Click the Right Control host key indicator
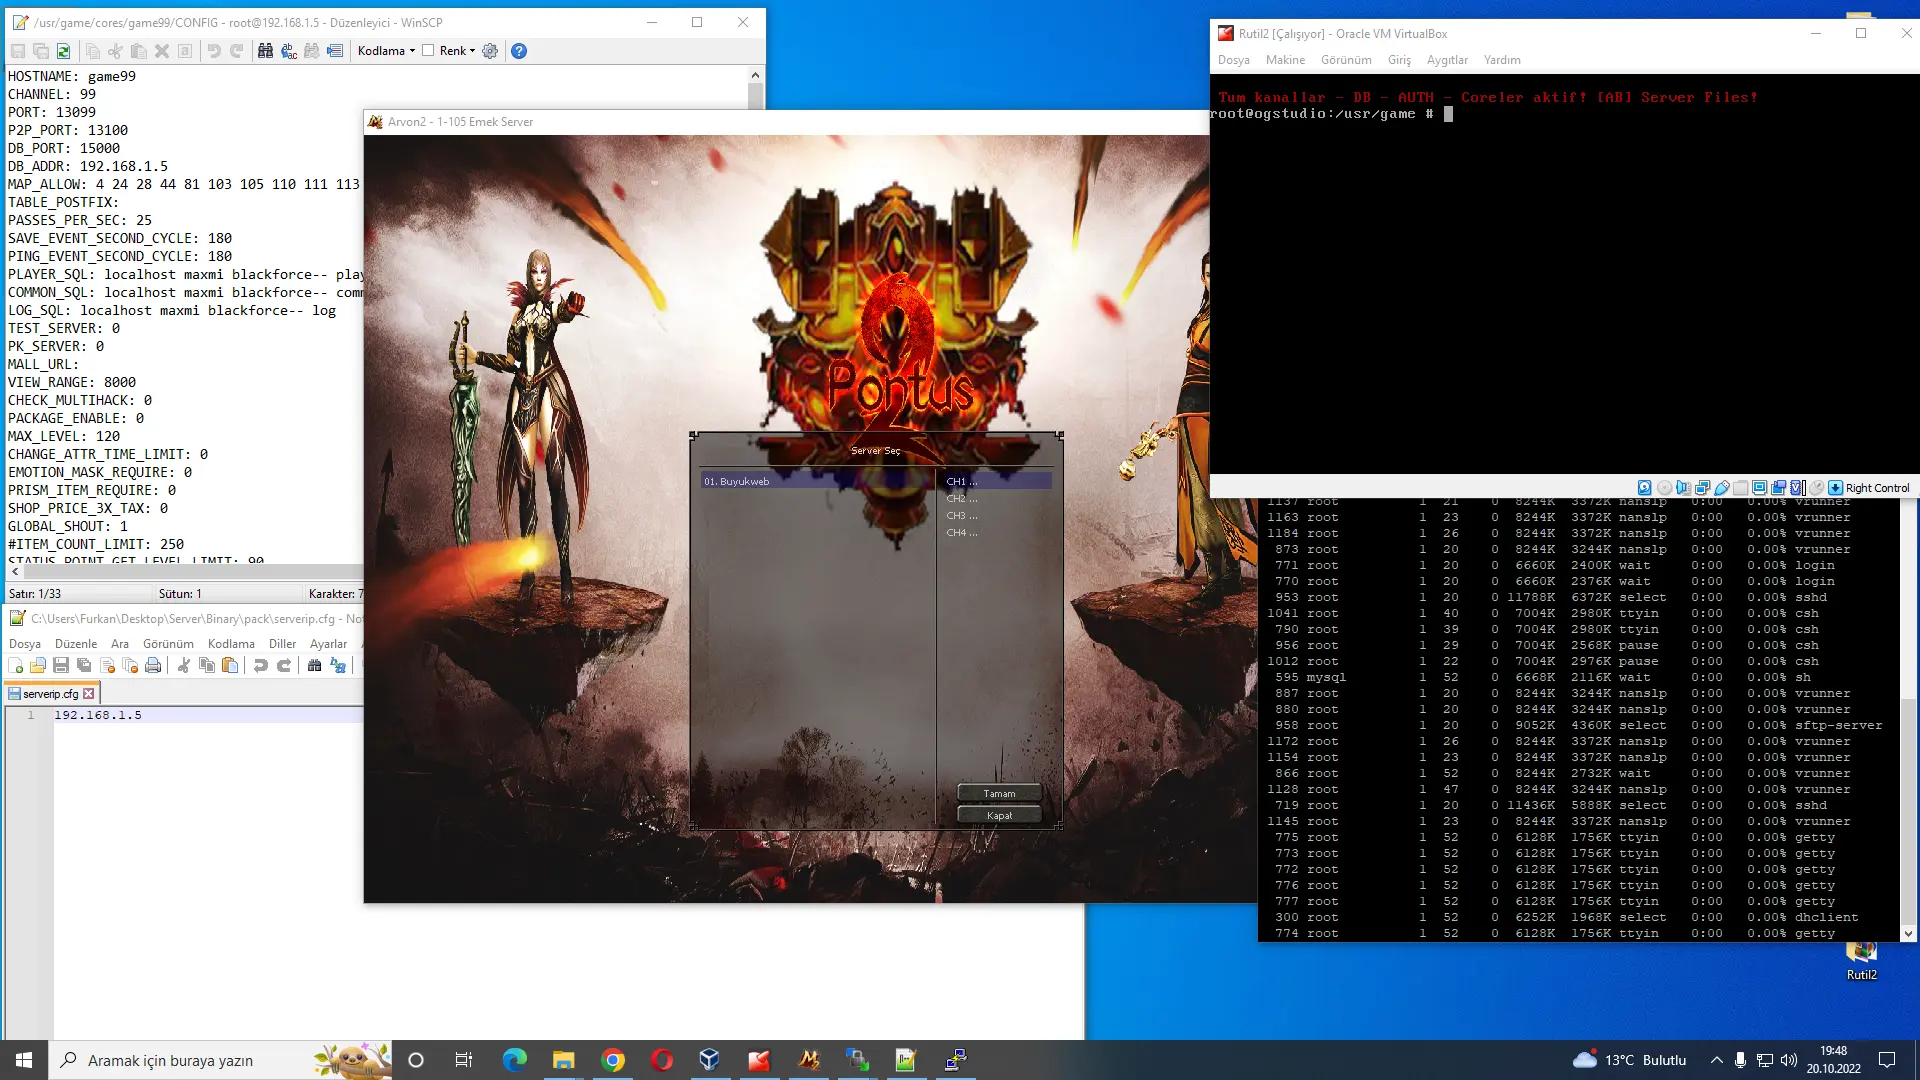The width and height of the screenshot is (1920, 1080). [1877, 488]
